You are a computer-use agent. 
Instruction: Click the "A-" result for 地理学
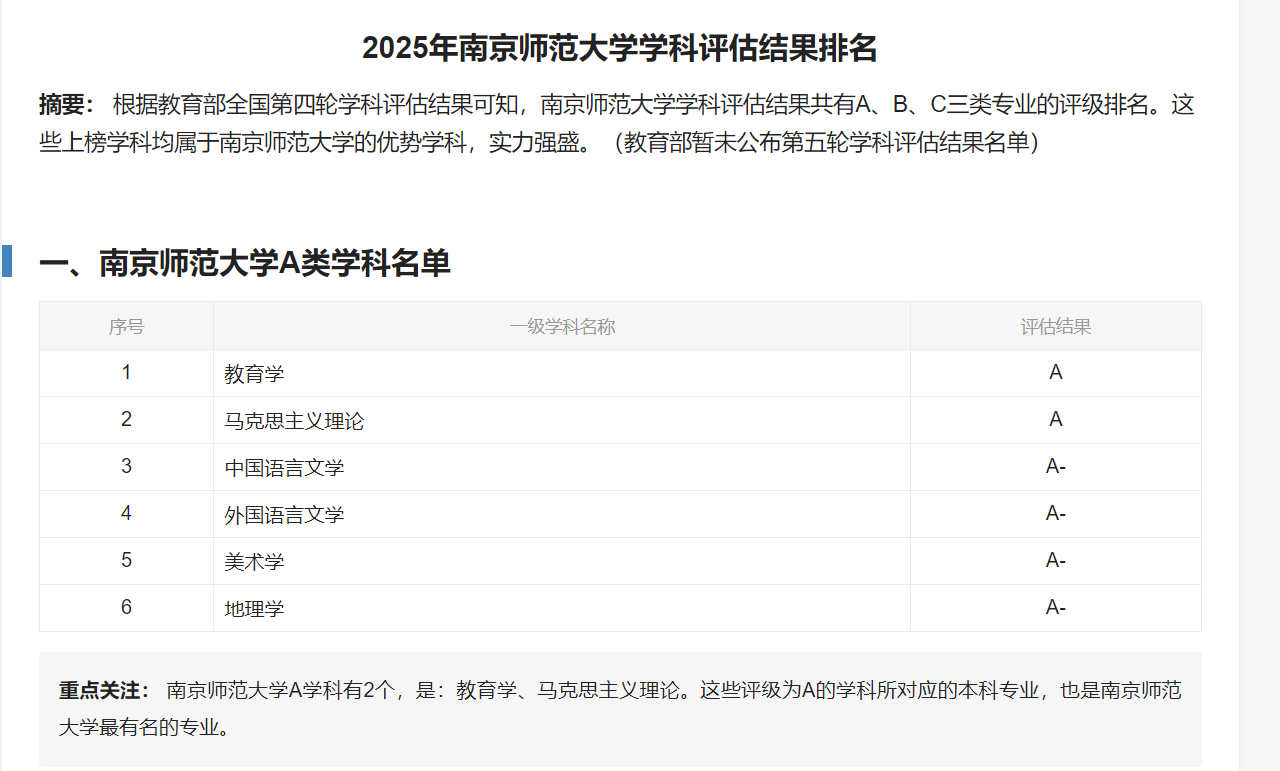[x=1056, y=607]
